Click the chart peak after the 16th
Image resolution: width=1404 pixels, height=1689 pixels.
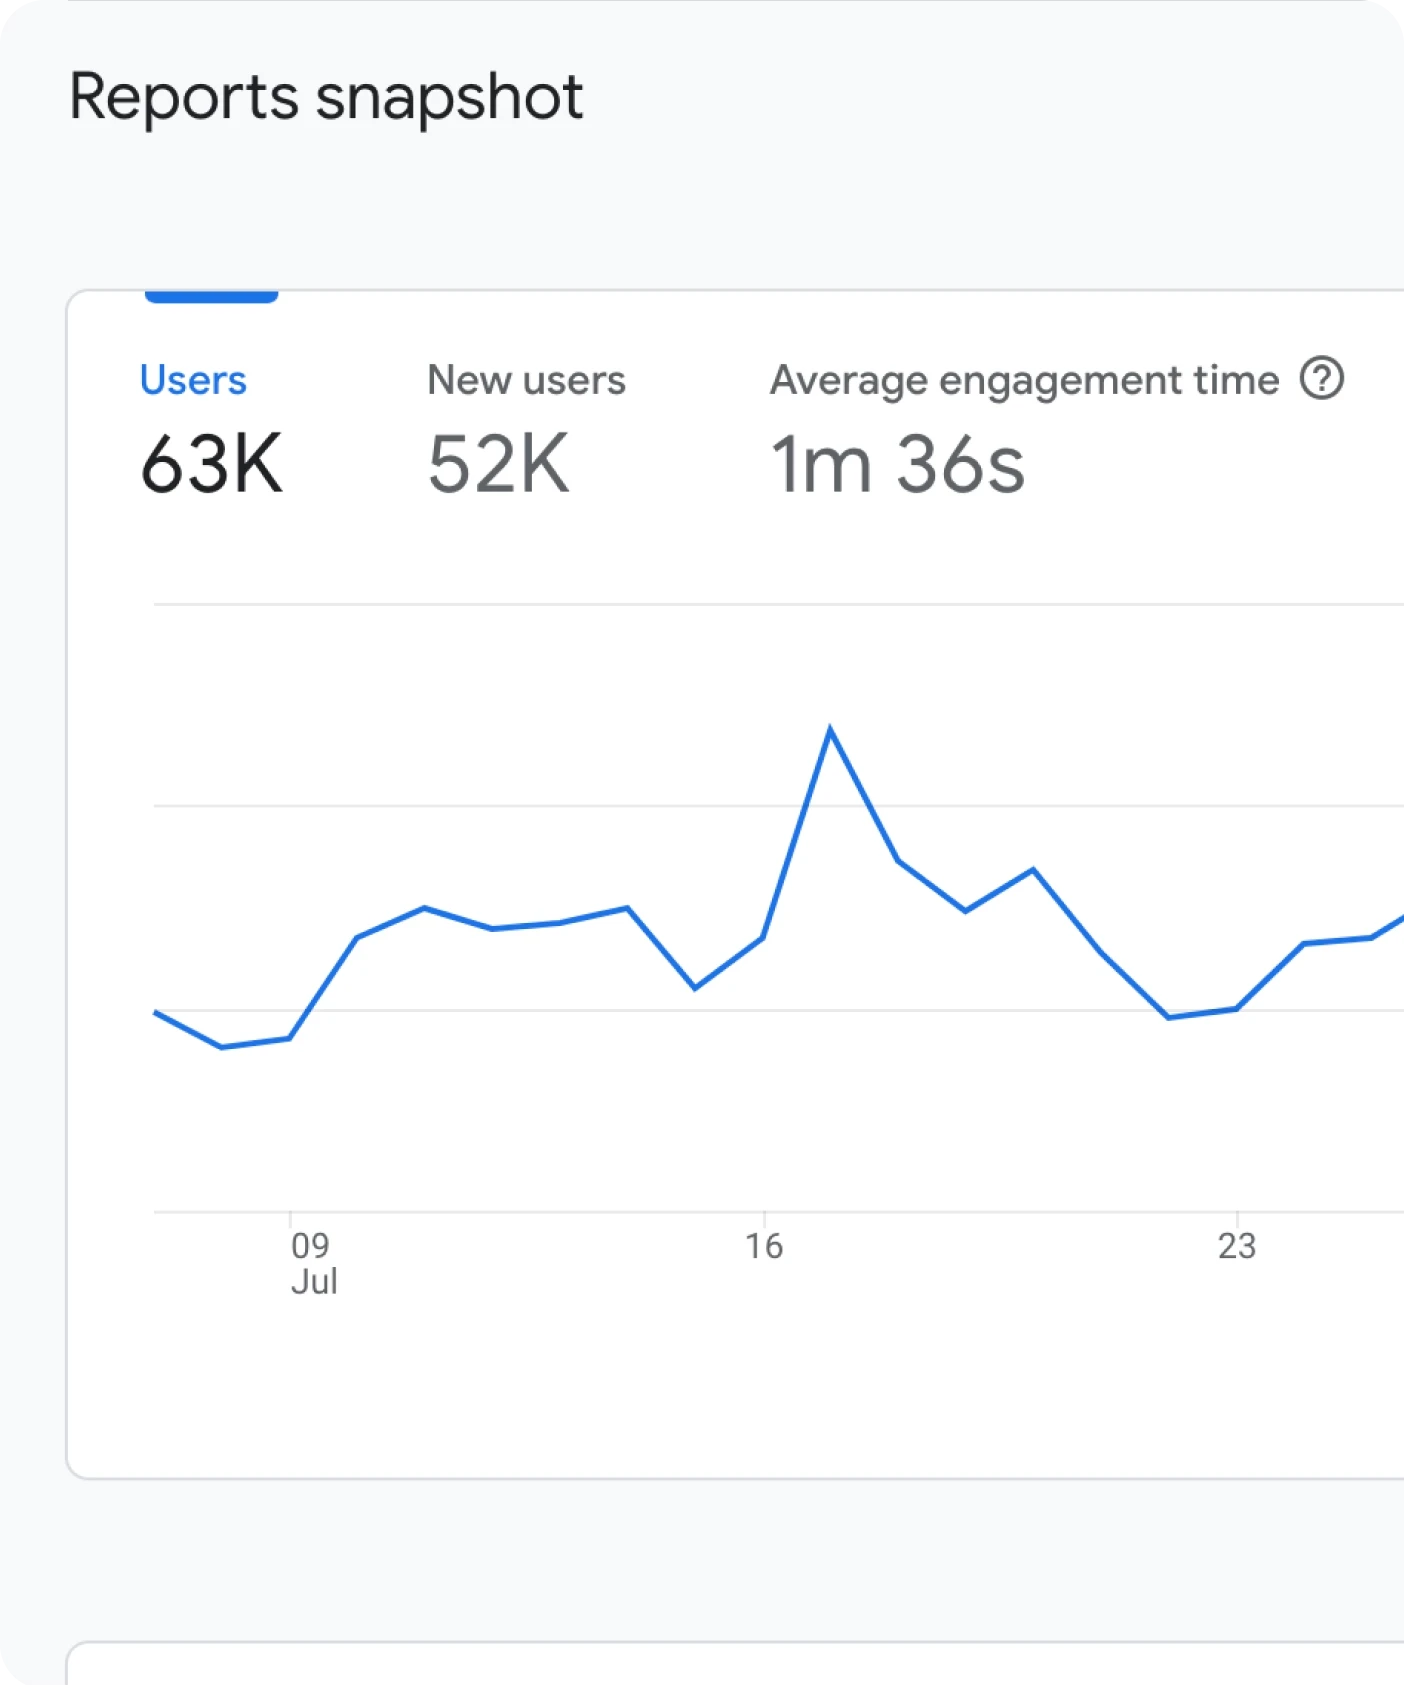[x=830, y=730]
